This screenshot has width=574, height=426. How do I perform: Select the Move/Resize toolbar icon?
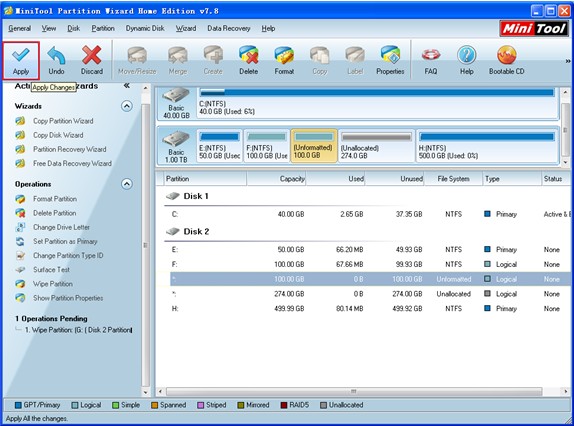coord(137,60)
